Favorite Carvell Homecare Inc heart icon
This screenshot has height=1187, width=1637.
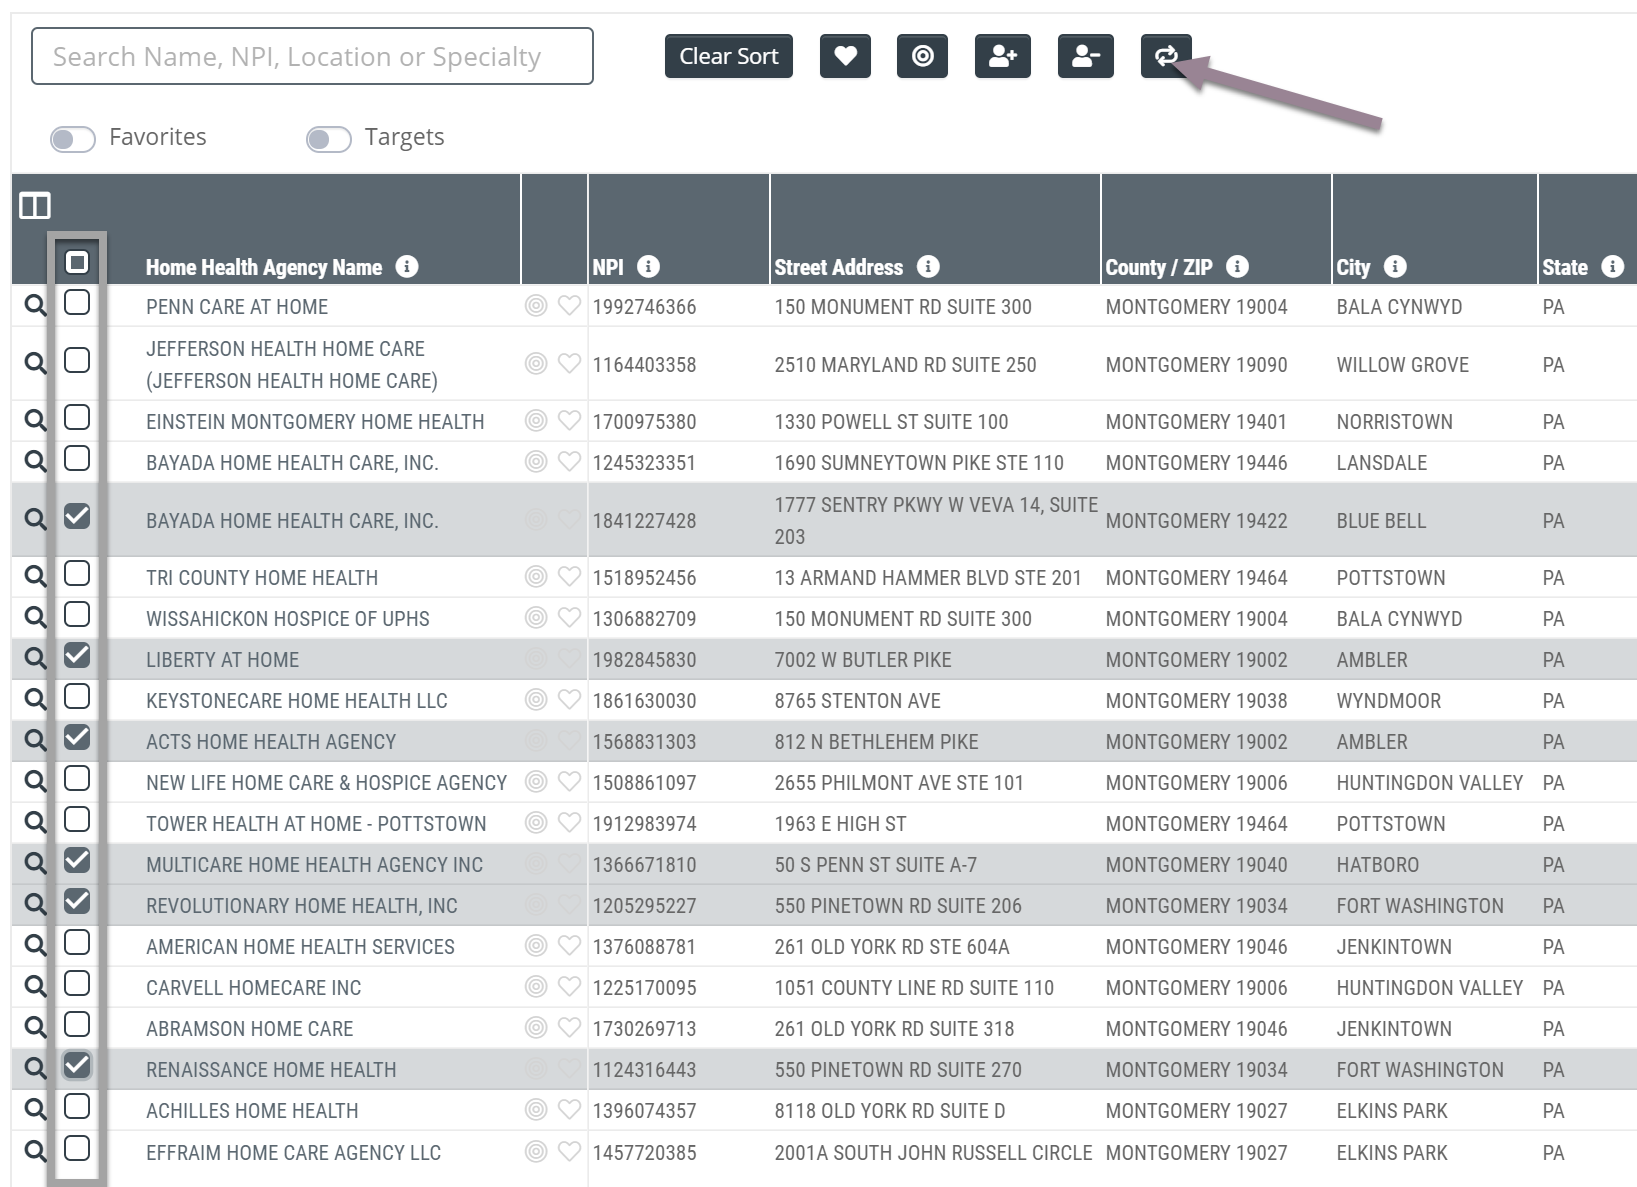[x=569, y=986]
